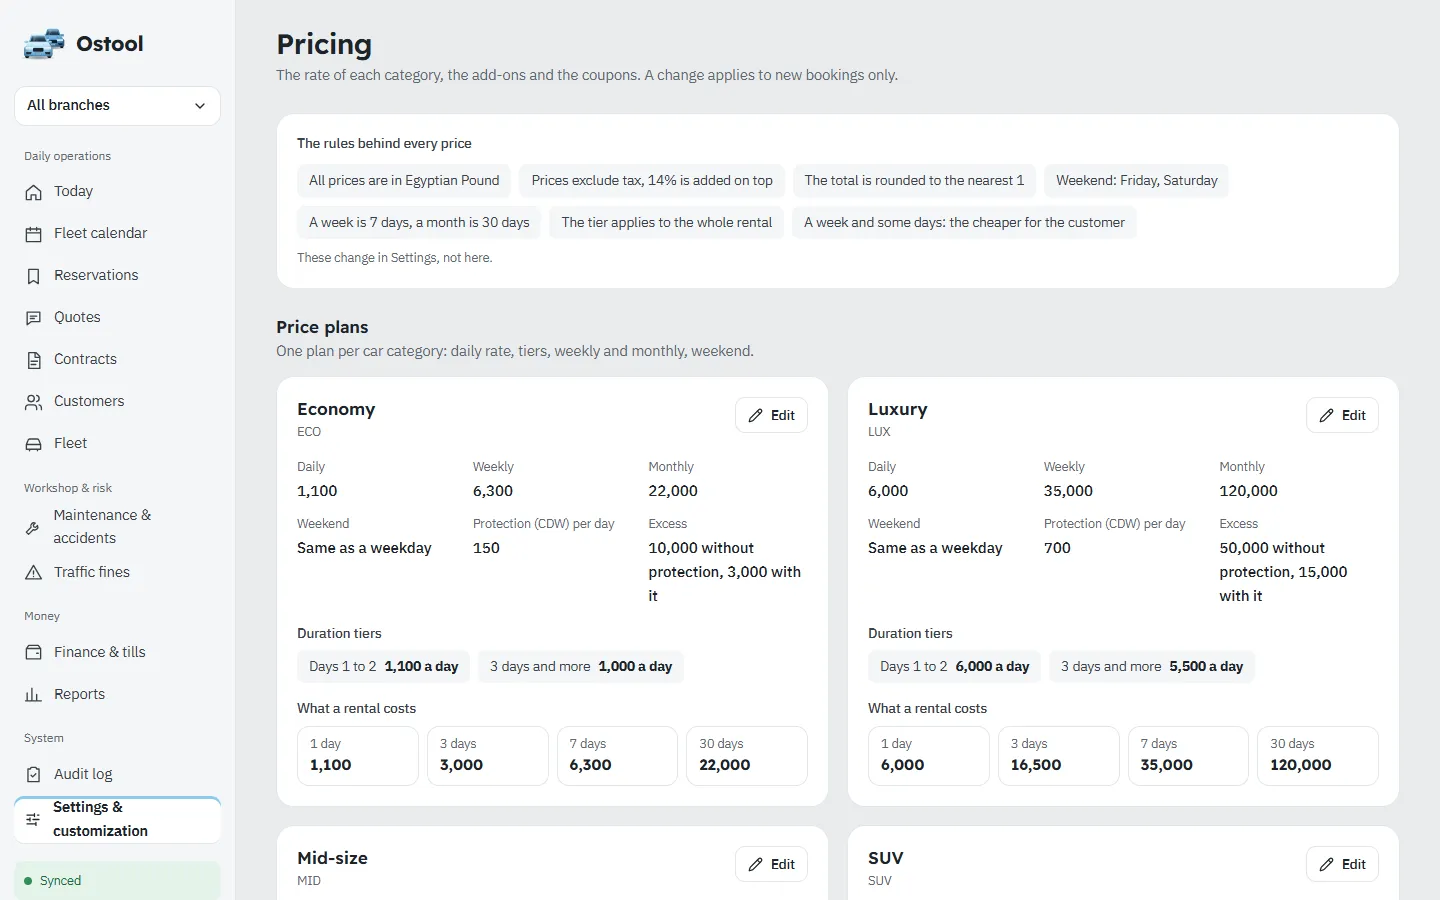Edit the Mid-size price plan
Screen dimensions: 1440x900
point(771,865)
